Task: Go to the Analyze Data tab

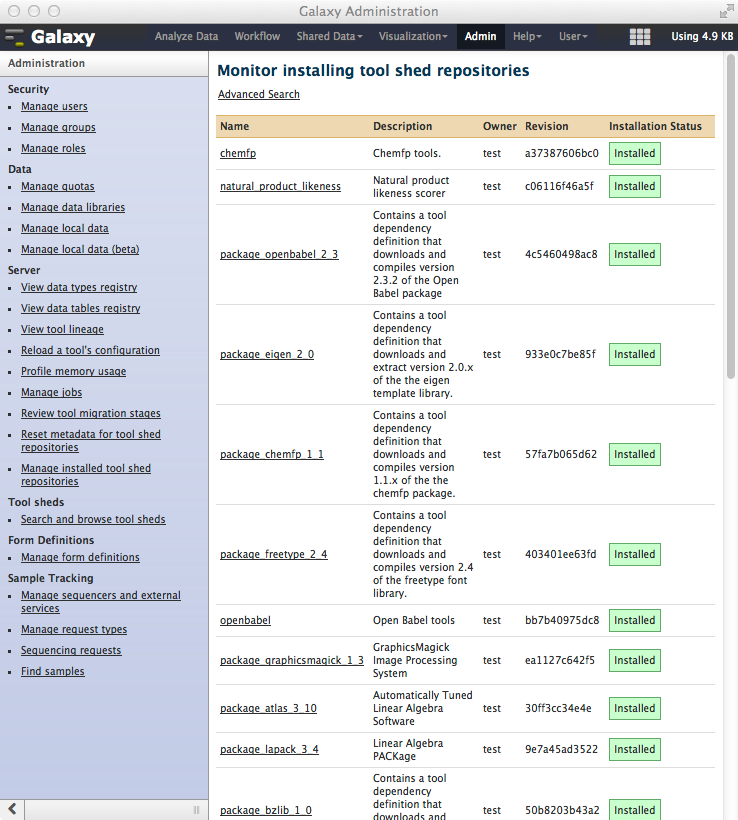Action: click(x=186, y=37)
